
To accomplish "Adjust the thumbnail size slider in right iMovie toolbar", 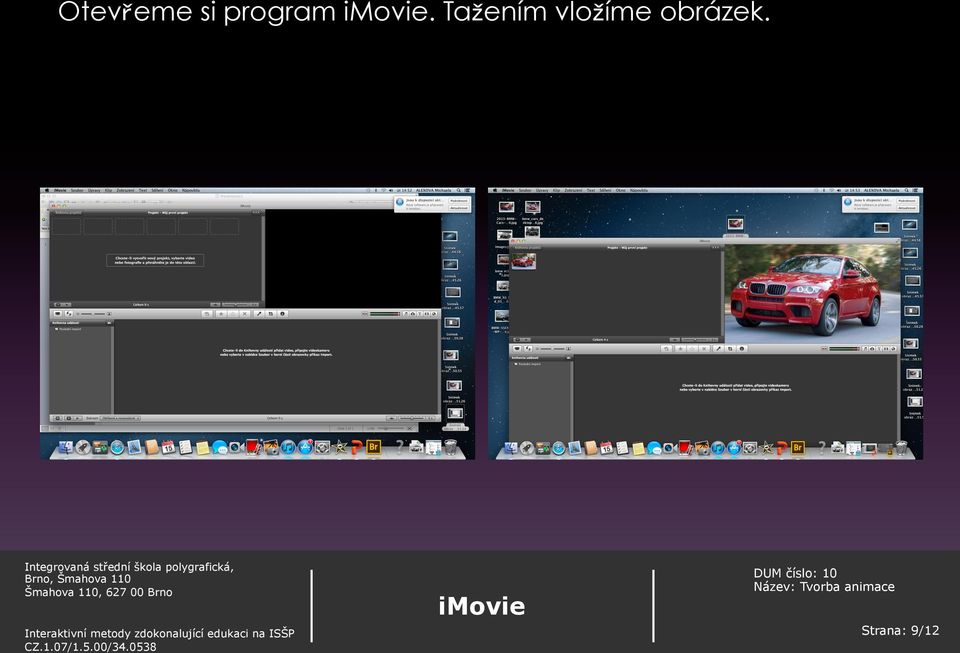I will pos(552,349).
